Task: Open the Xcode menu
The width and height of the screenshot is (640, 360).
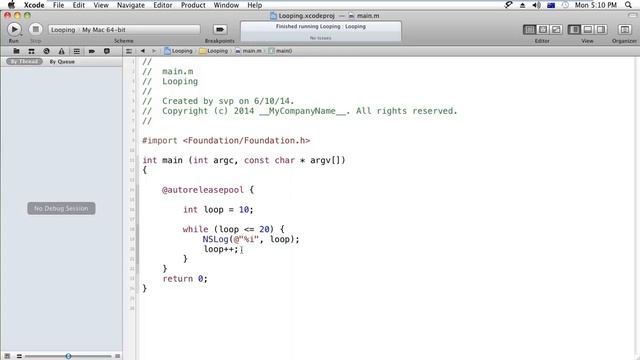Action: click(x=34, y=5)
